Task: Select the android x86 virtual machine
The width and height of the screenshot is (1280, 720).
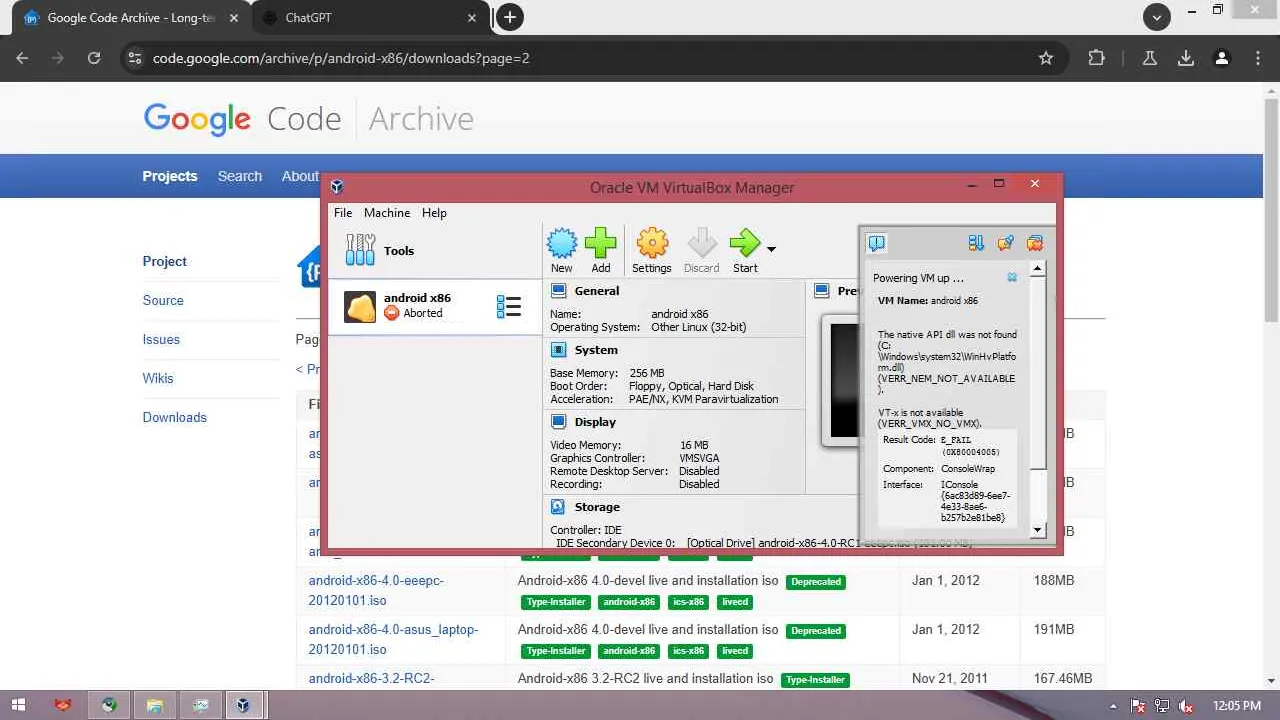Action: [x=435, y=306]
